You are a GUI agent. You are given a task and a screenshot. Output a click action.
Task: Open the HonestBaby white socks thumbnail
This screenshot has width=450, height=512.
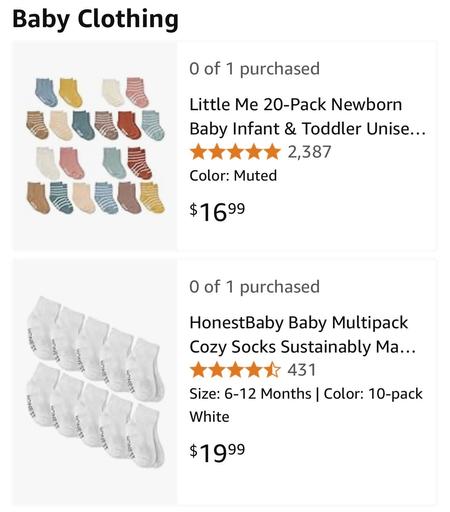pos(95,382)
